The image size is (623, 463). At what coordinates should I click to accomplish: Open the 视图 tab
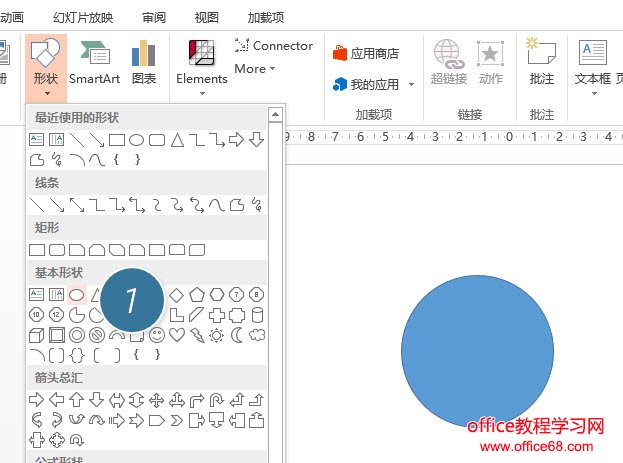(x=207, y=17)
